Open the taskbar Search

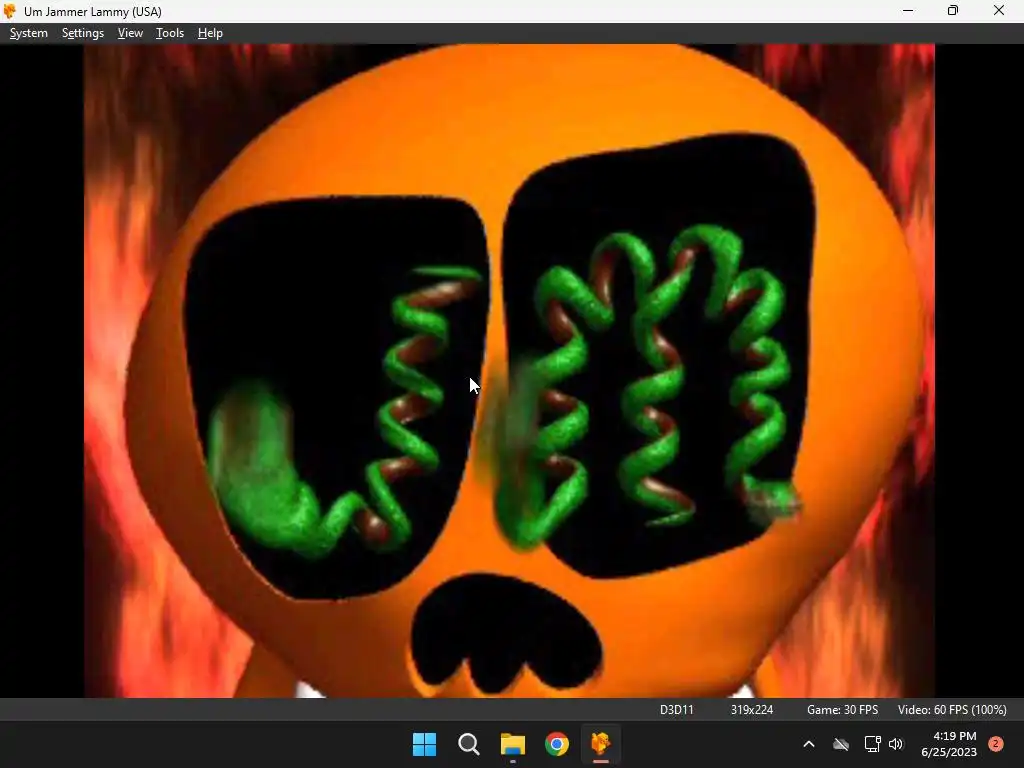[468, 744]
